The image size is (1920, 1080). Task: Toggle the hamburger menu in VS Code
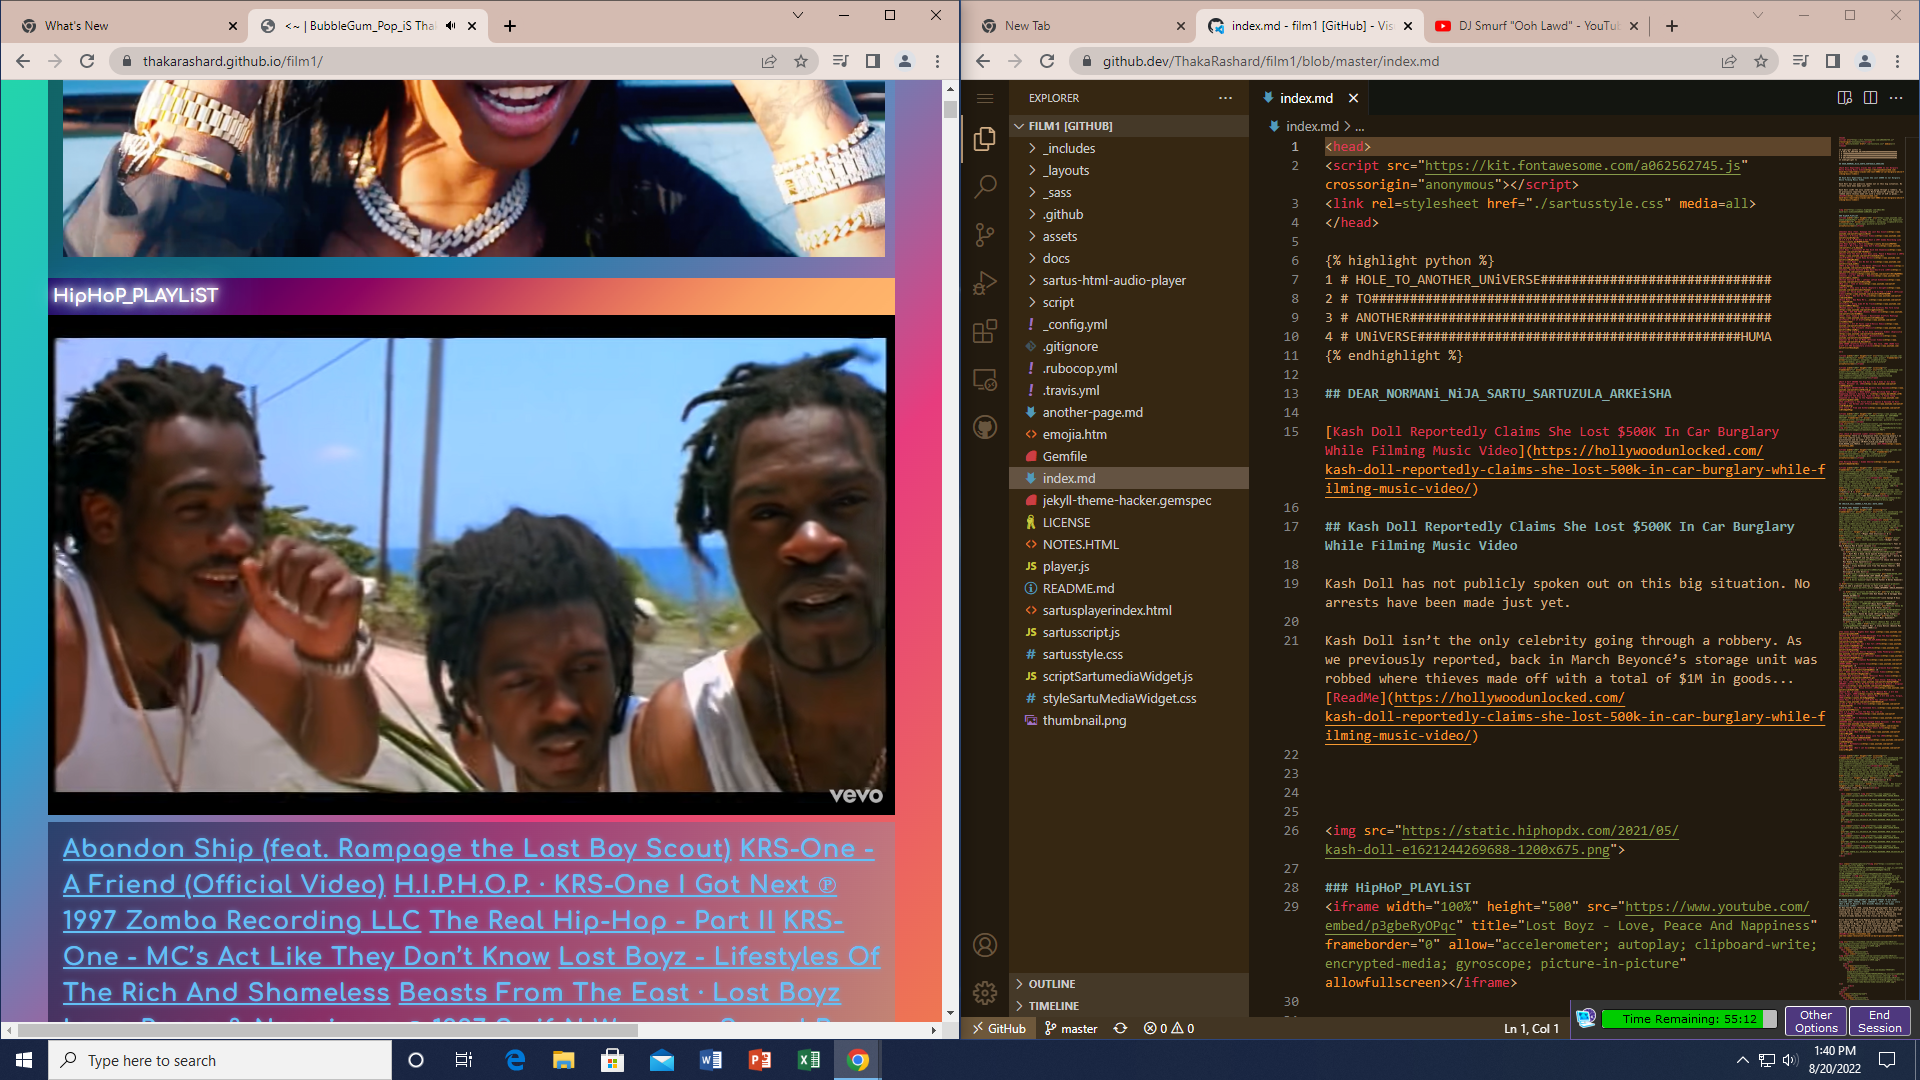click(x=985, y=98)
